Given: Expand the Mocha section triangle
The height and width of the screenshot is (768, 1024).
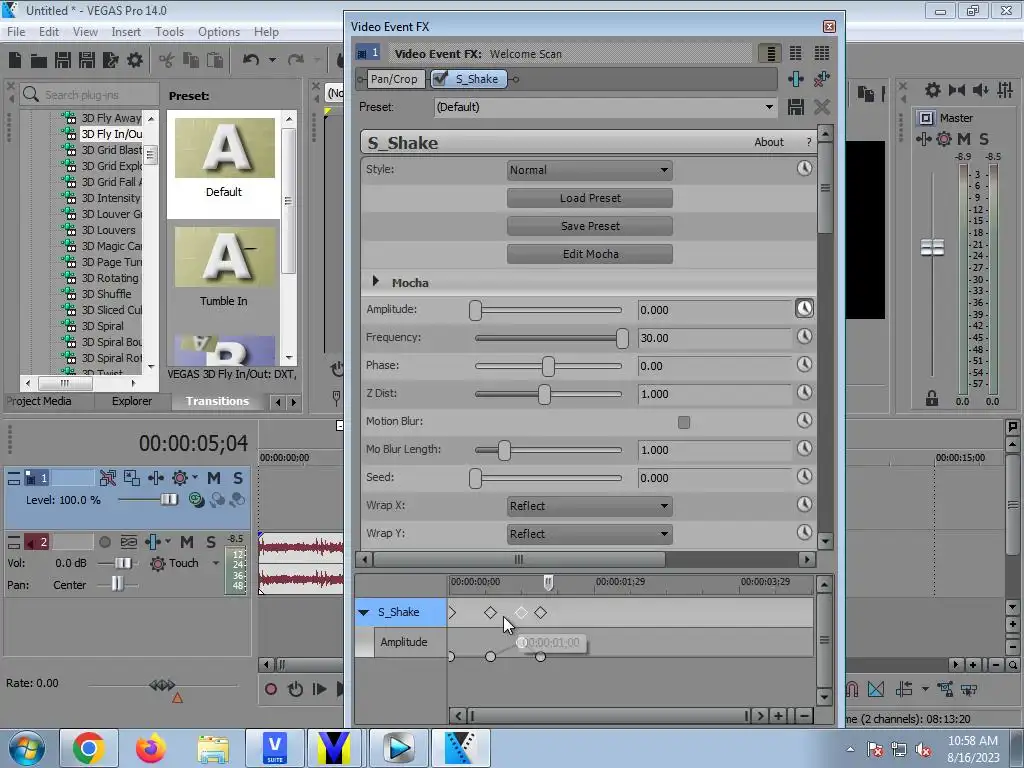Looking at the screenshot, I should coord(376,281).
